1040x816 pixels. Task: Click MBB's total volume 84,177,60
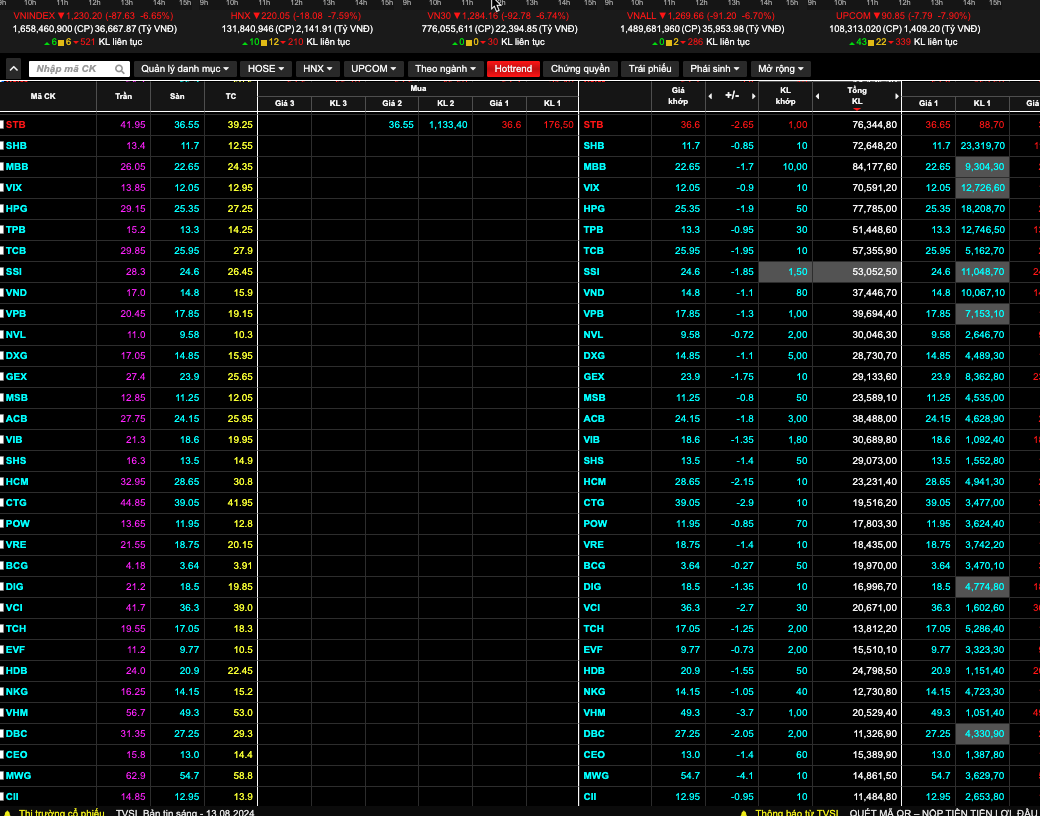coord(874,167)
